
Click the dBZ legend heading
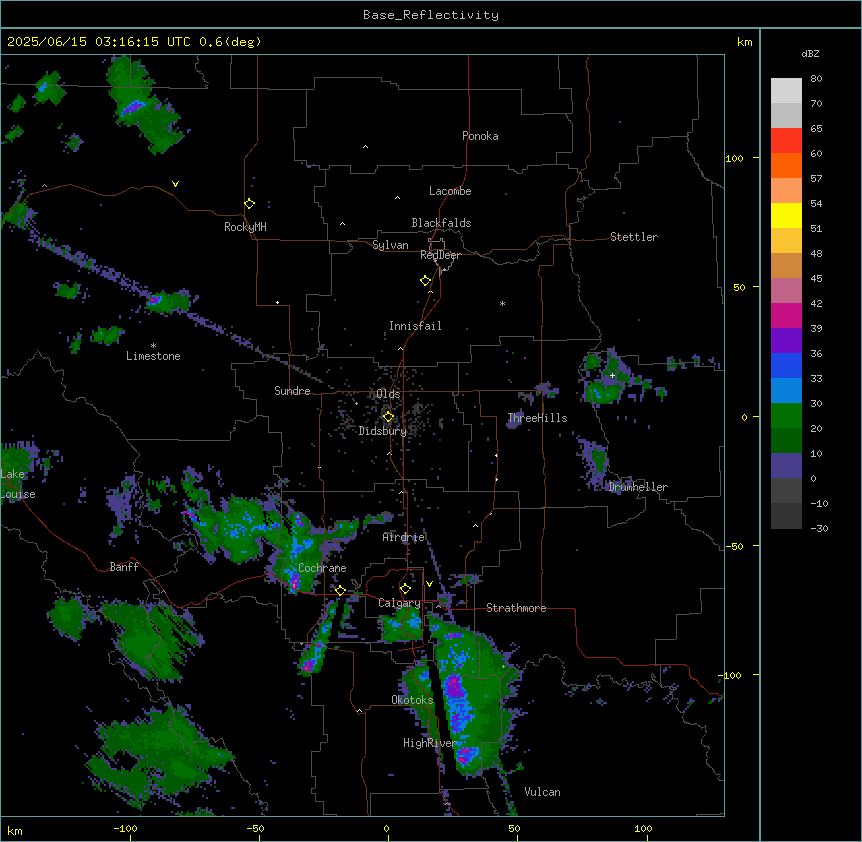(x=810, y=54)
